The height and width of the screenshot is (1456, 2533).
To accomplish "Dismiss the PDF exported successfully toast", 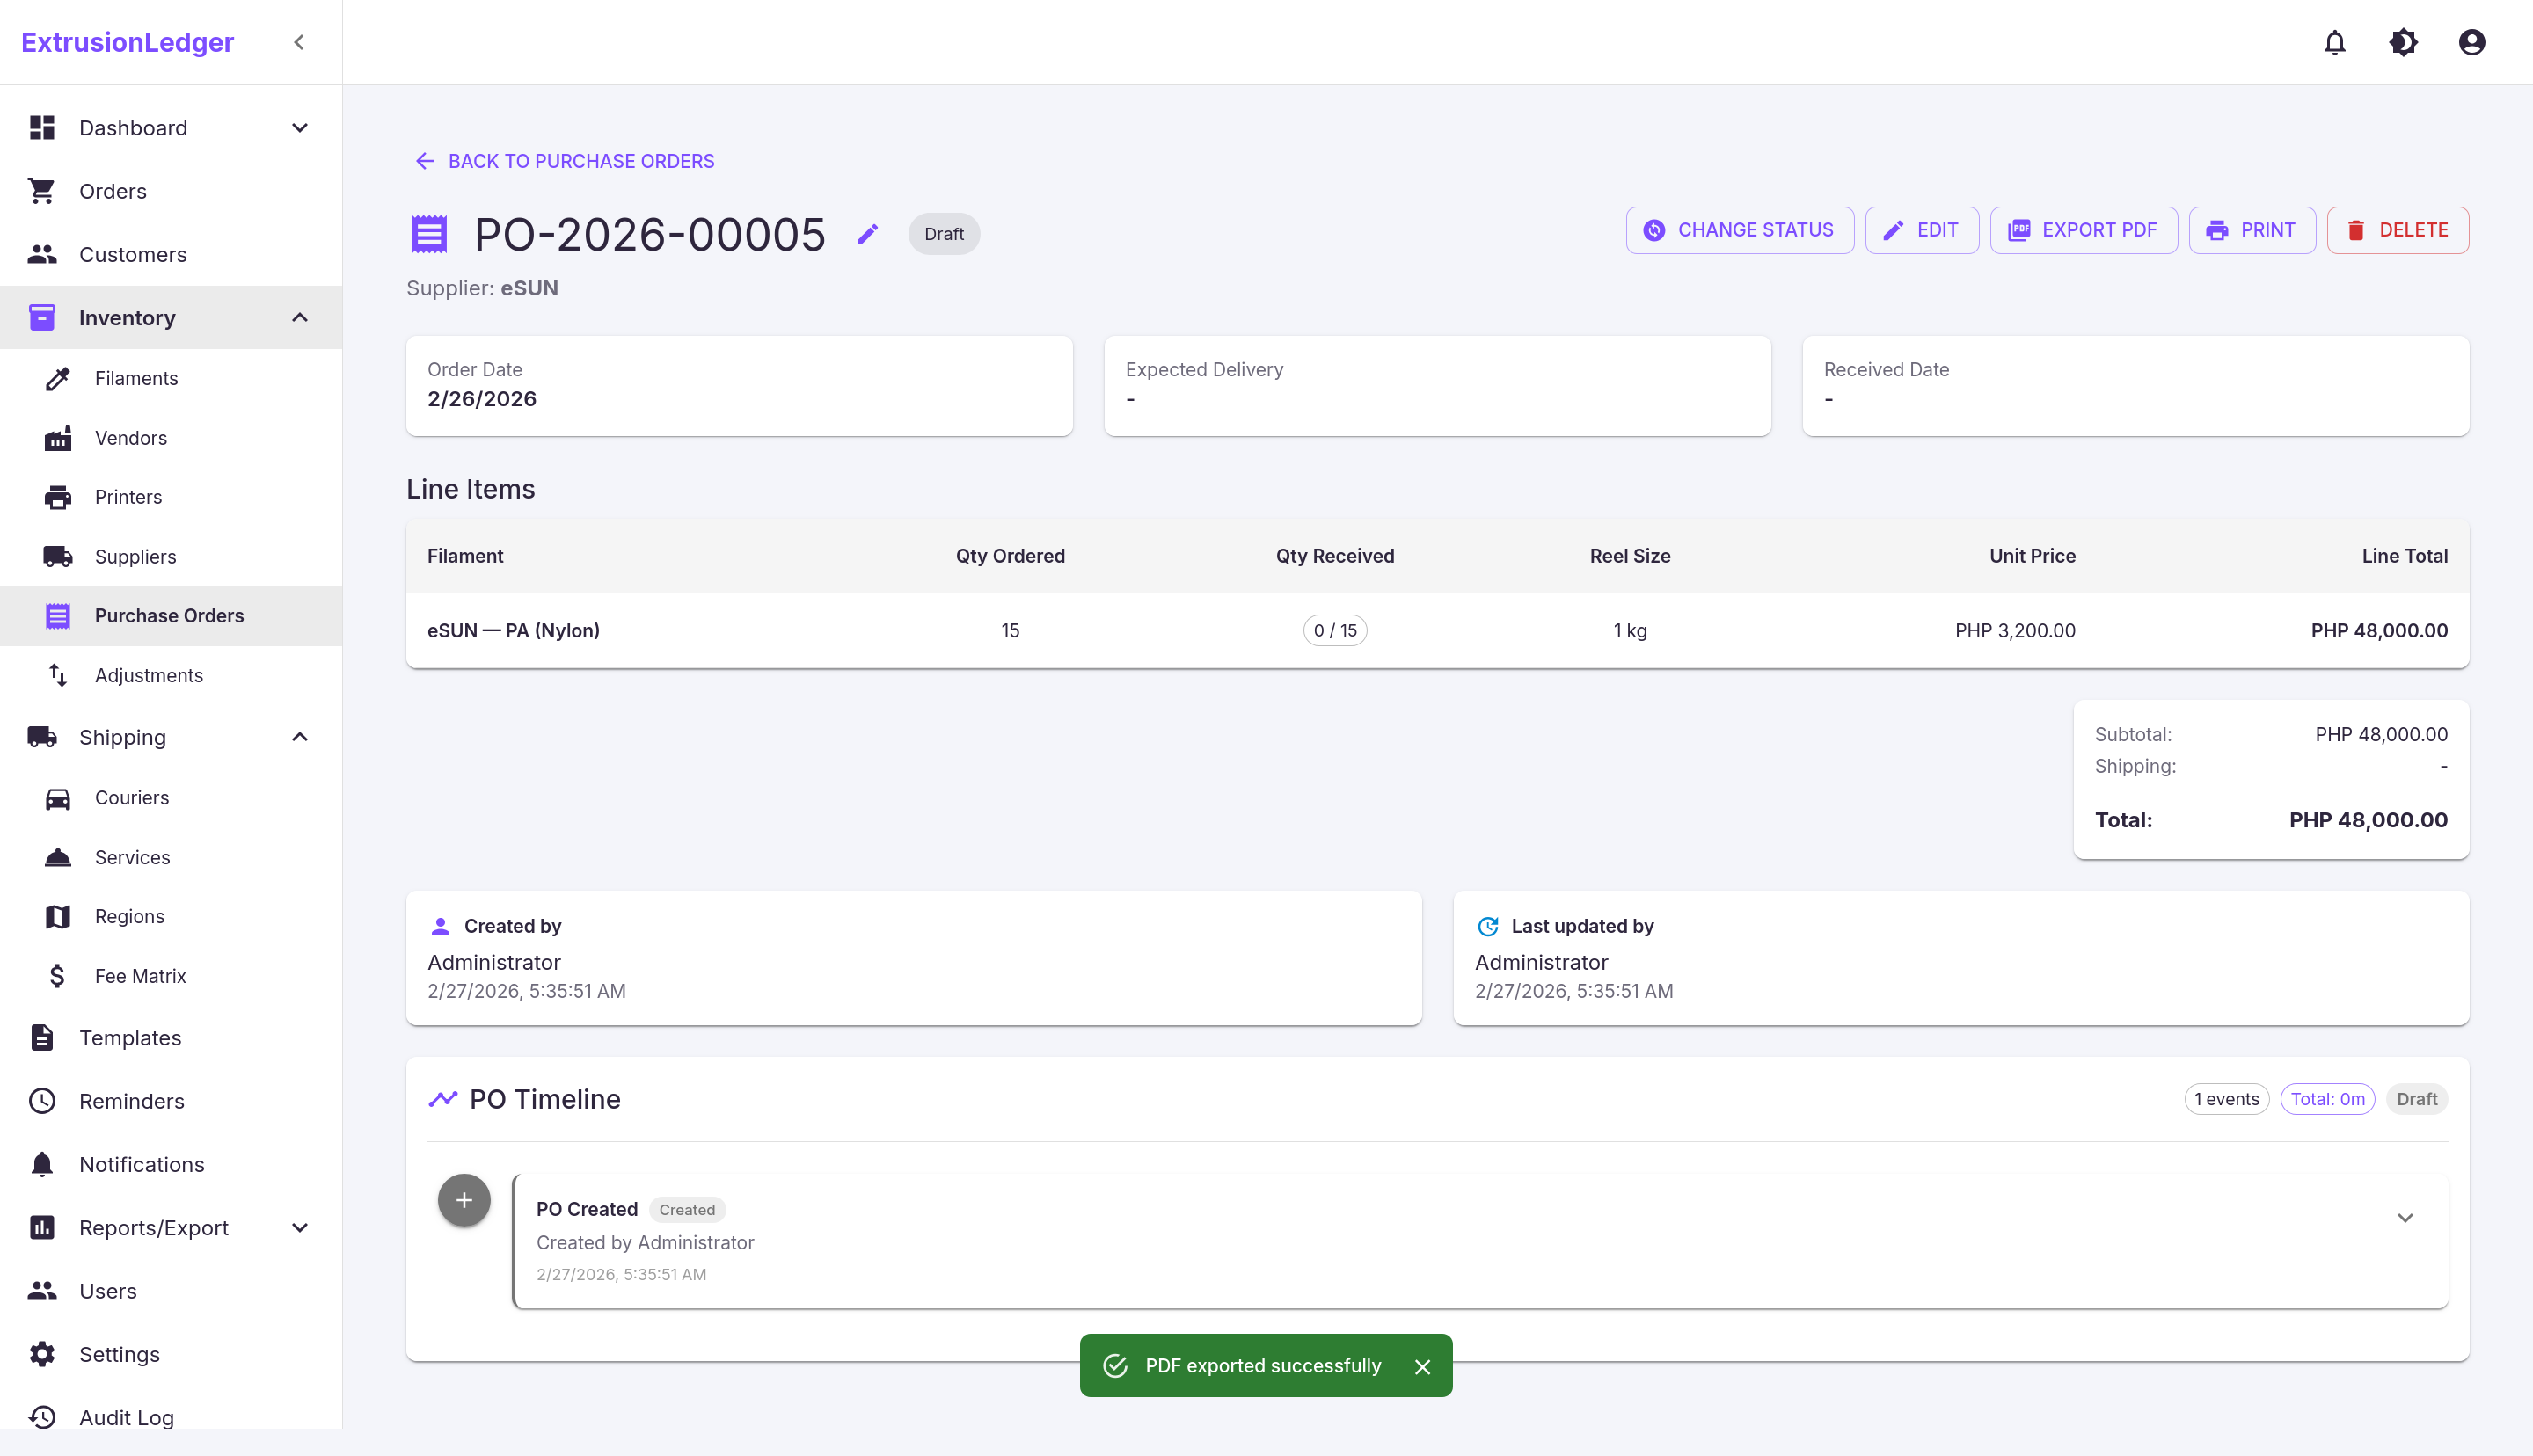I will (x=1422, y=1366).
